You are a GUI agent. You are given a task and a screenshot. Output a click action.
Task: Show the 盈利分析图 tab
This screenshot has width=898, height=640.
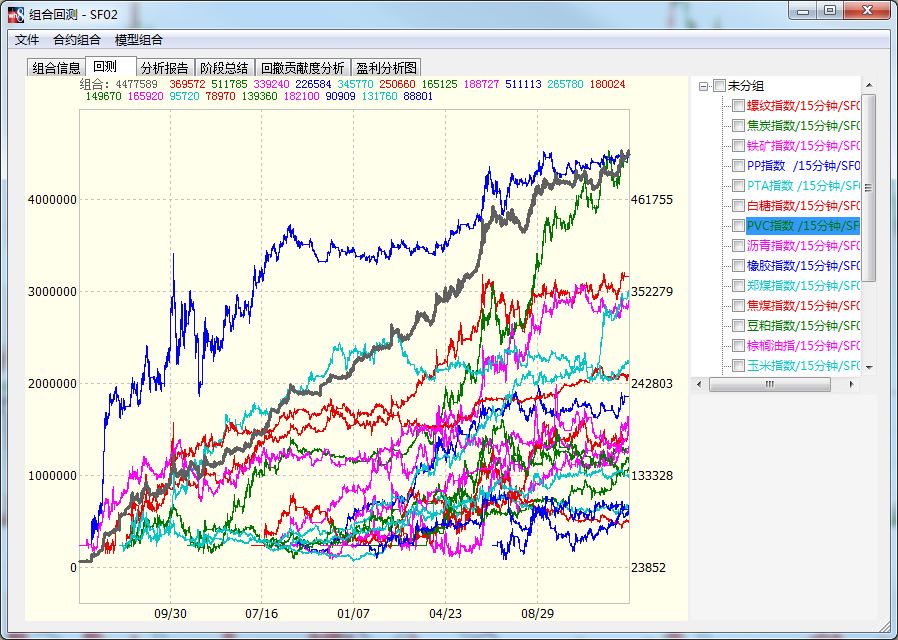tap(387, 68)
